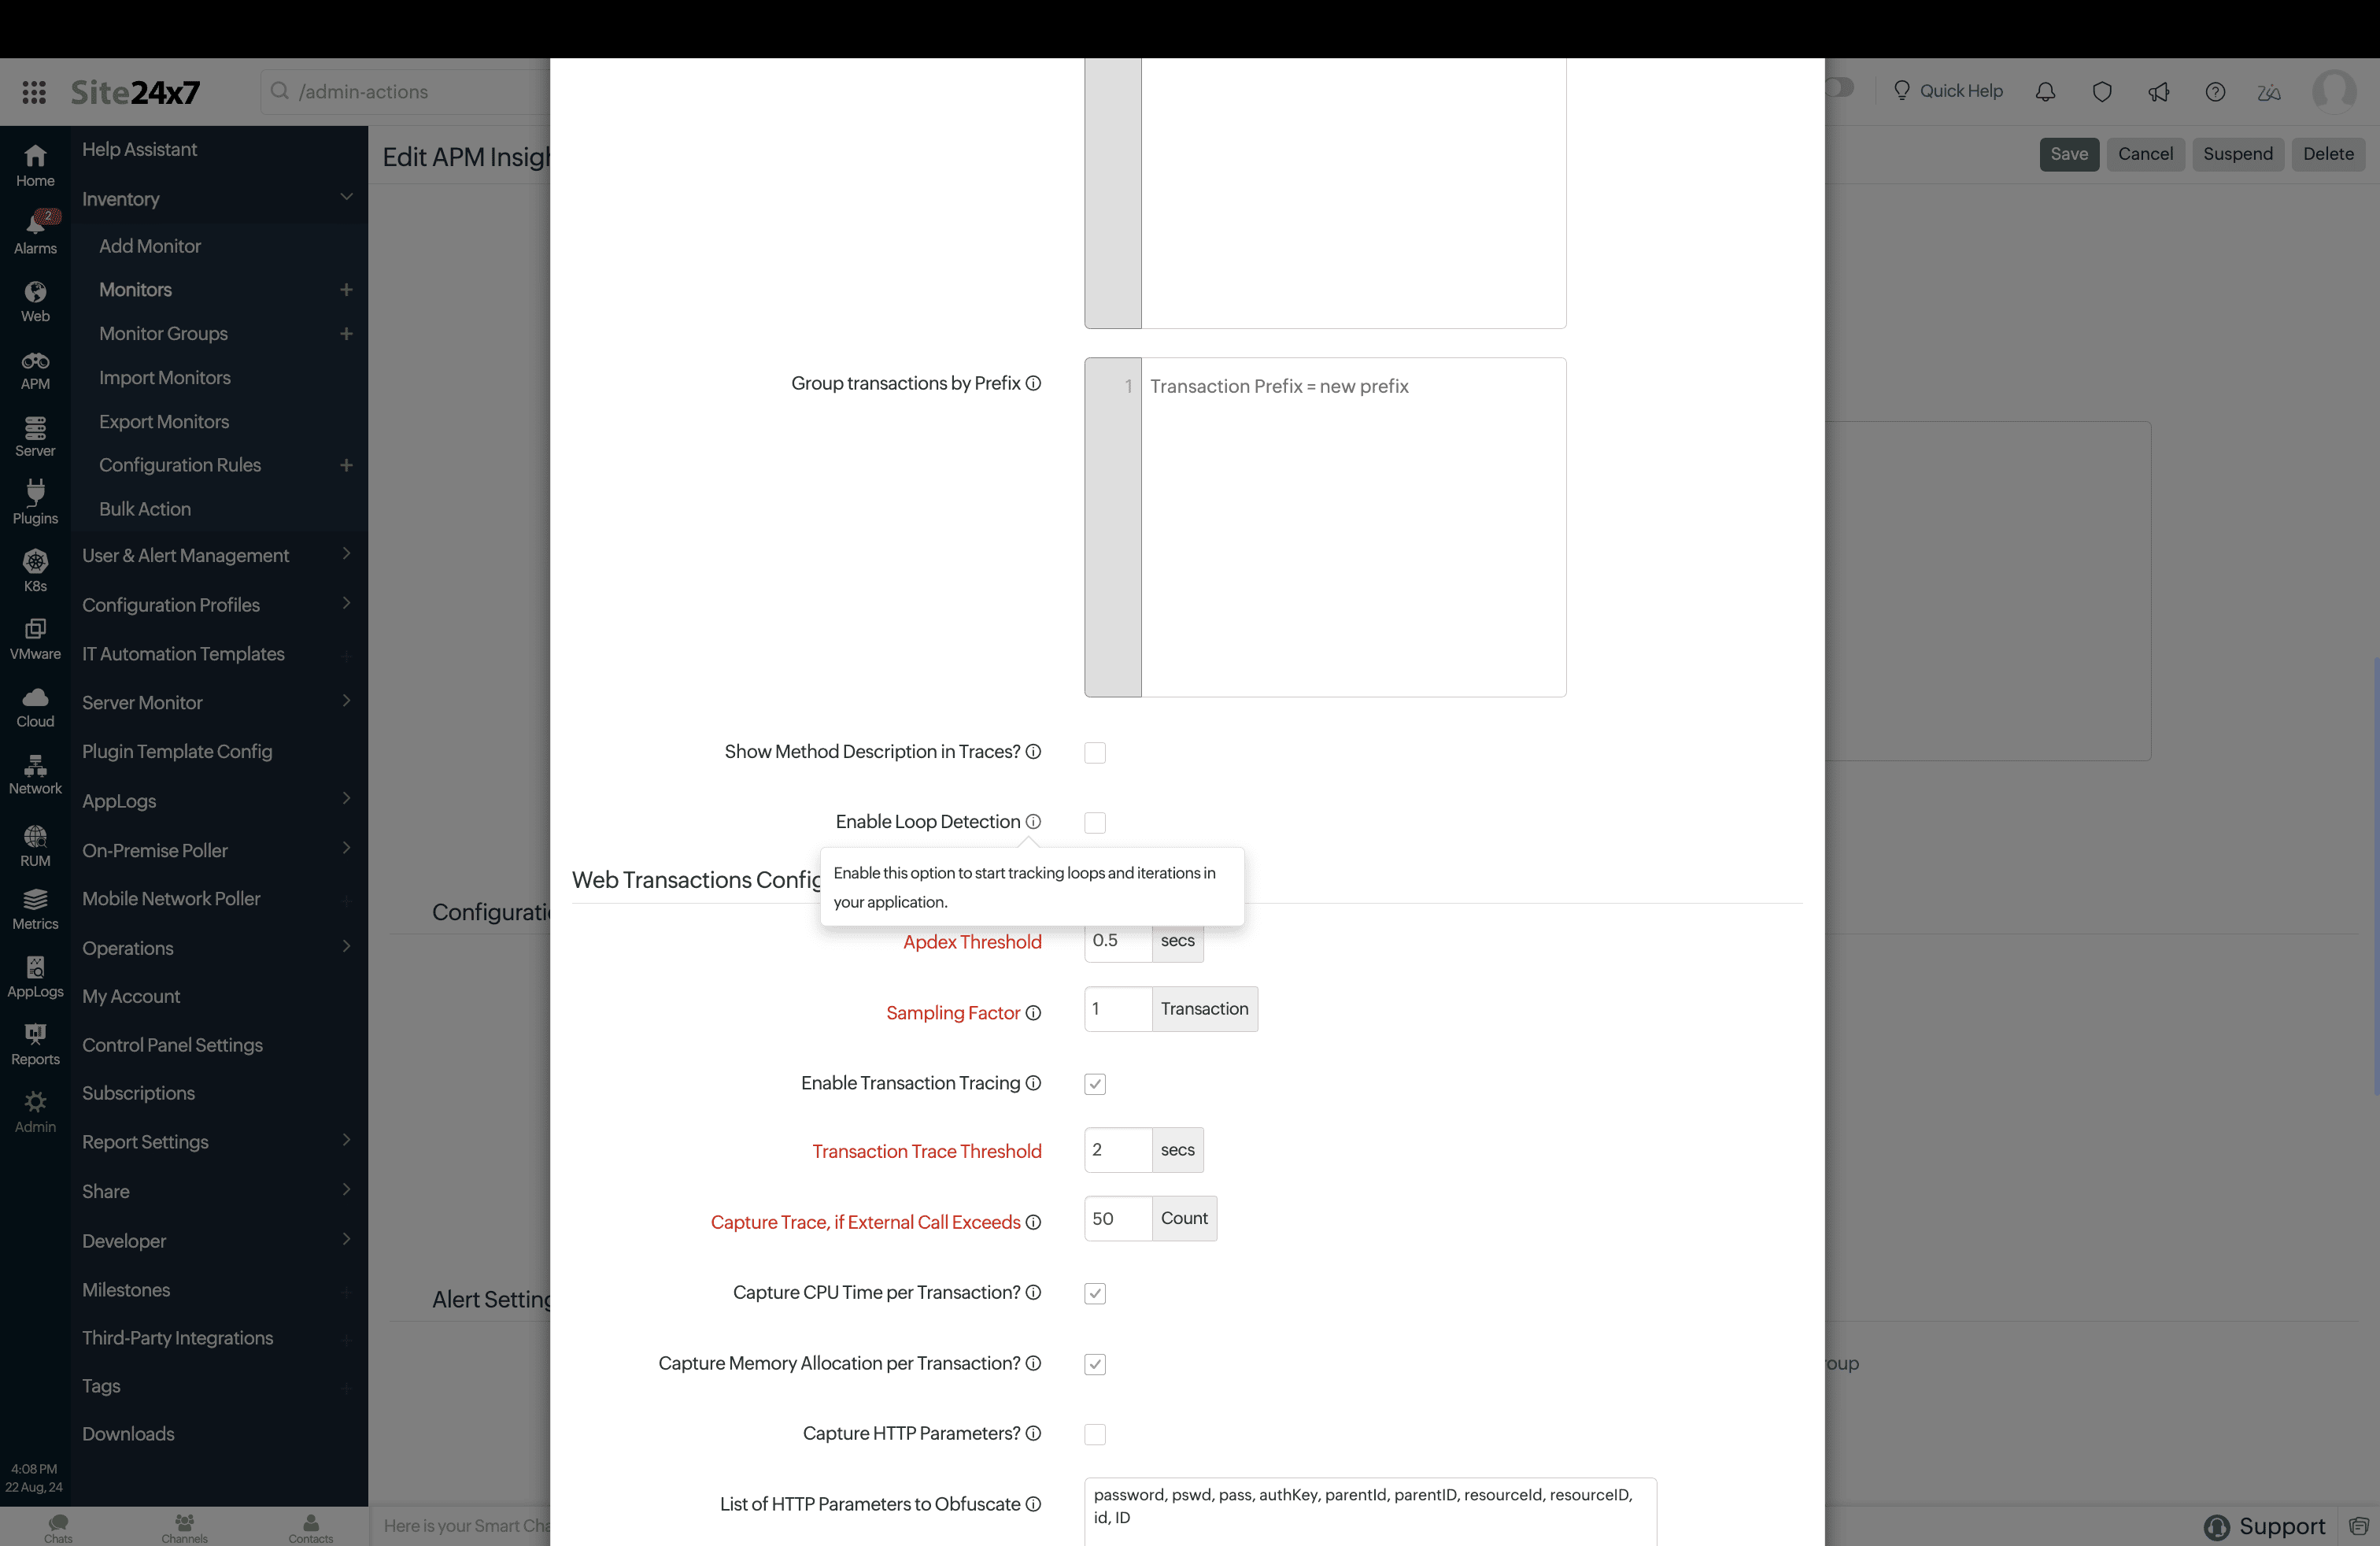The image size is (2380, 1546).
Task: Click Save button on APM Insight
Action: click(x=2068, y=154)
